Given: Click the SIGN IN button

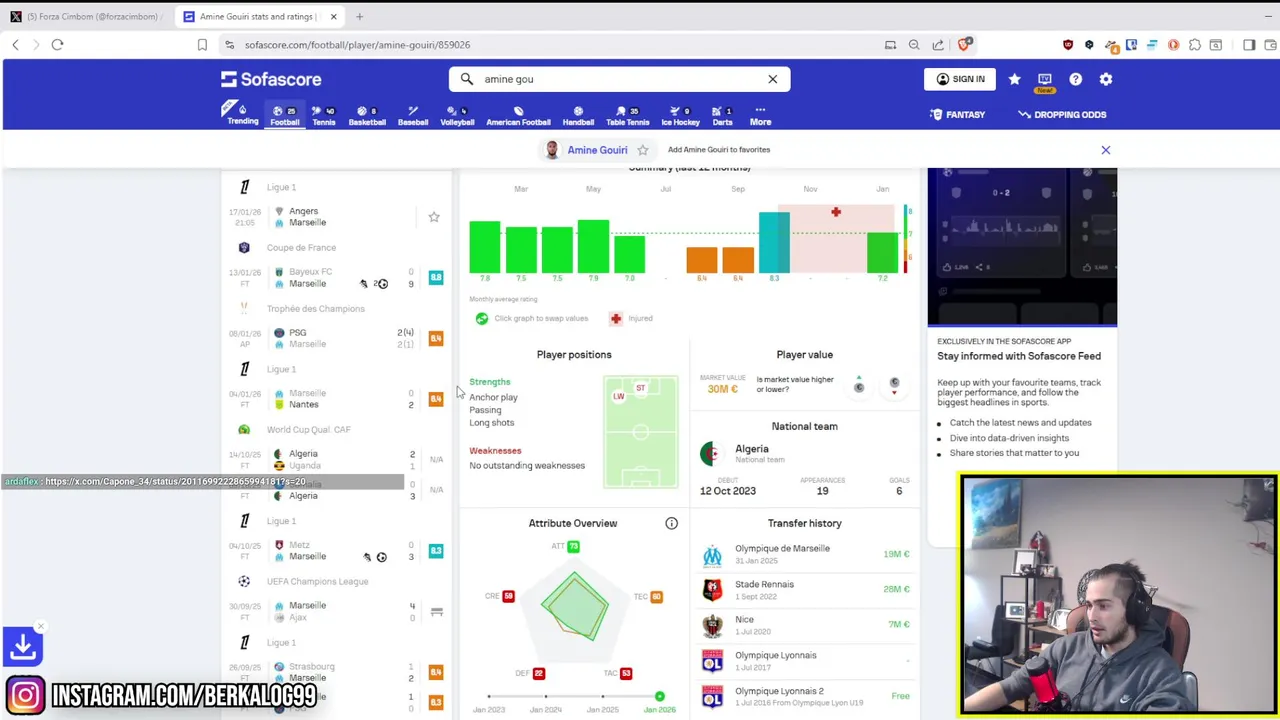Looking at the screenshot, I should click(x=959, y=79).
